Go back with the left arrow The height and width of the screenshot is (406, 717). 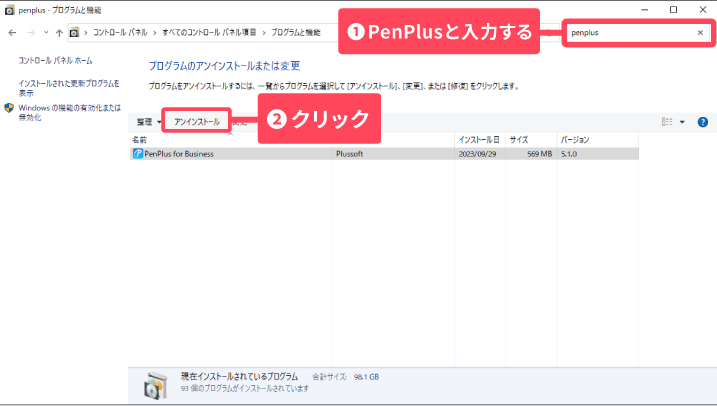12,32
